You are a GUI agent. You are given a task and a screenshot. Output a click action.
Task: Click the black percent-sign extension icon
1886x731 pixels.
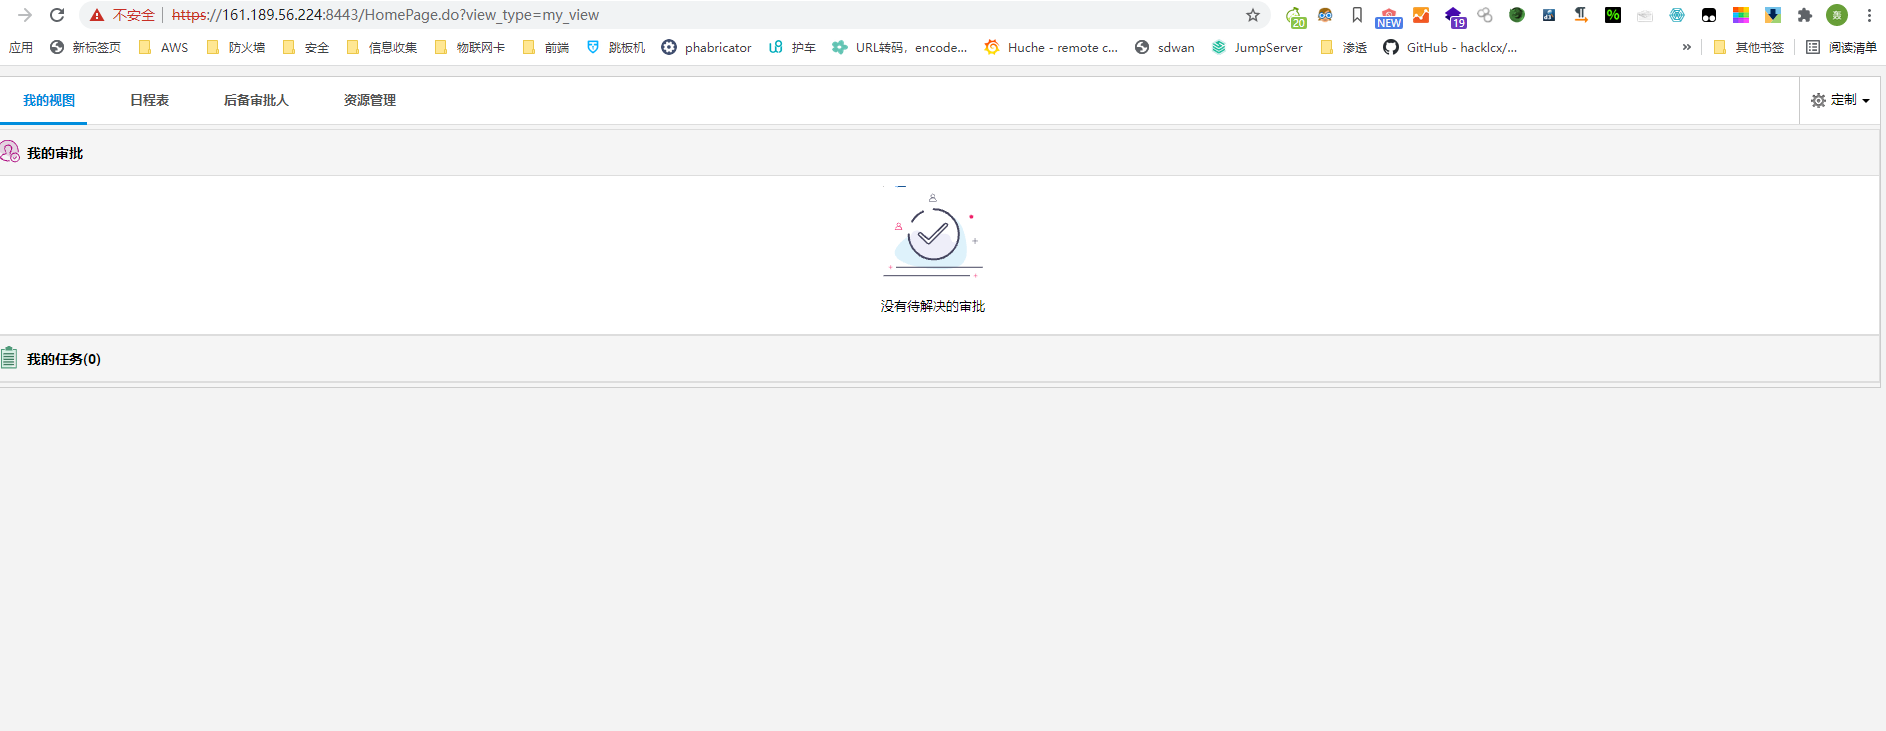1612,15
